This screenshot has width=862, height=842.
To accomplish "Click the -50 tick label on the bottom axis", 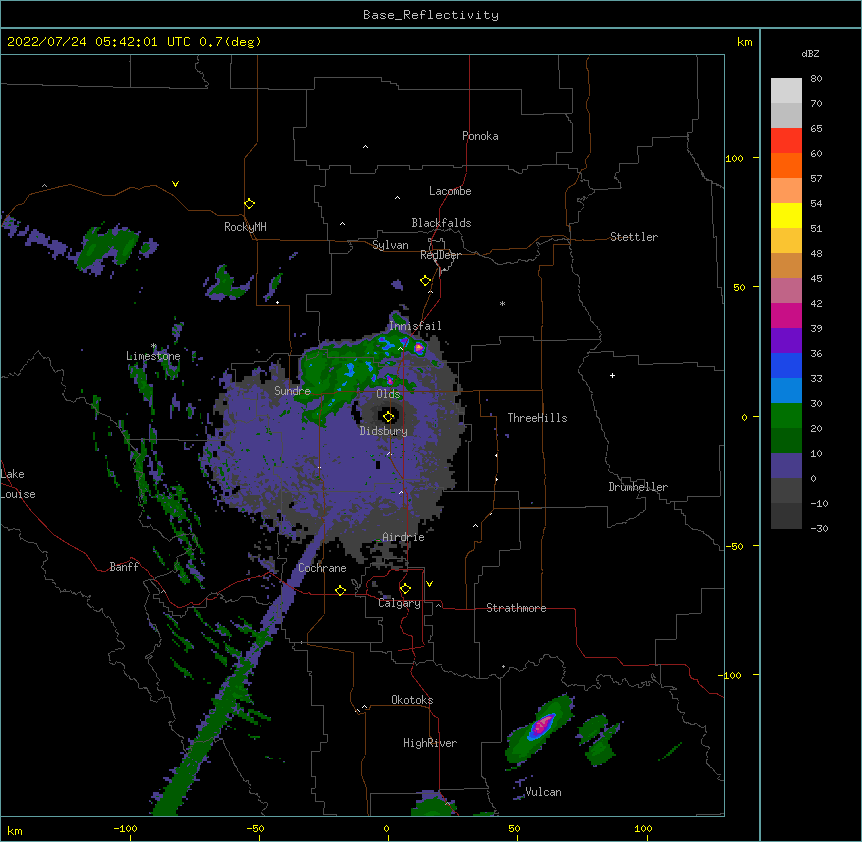I will coord(255,828).
